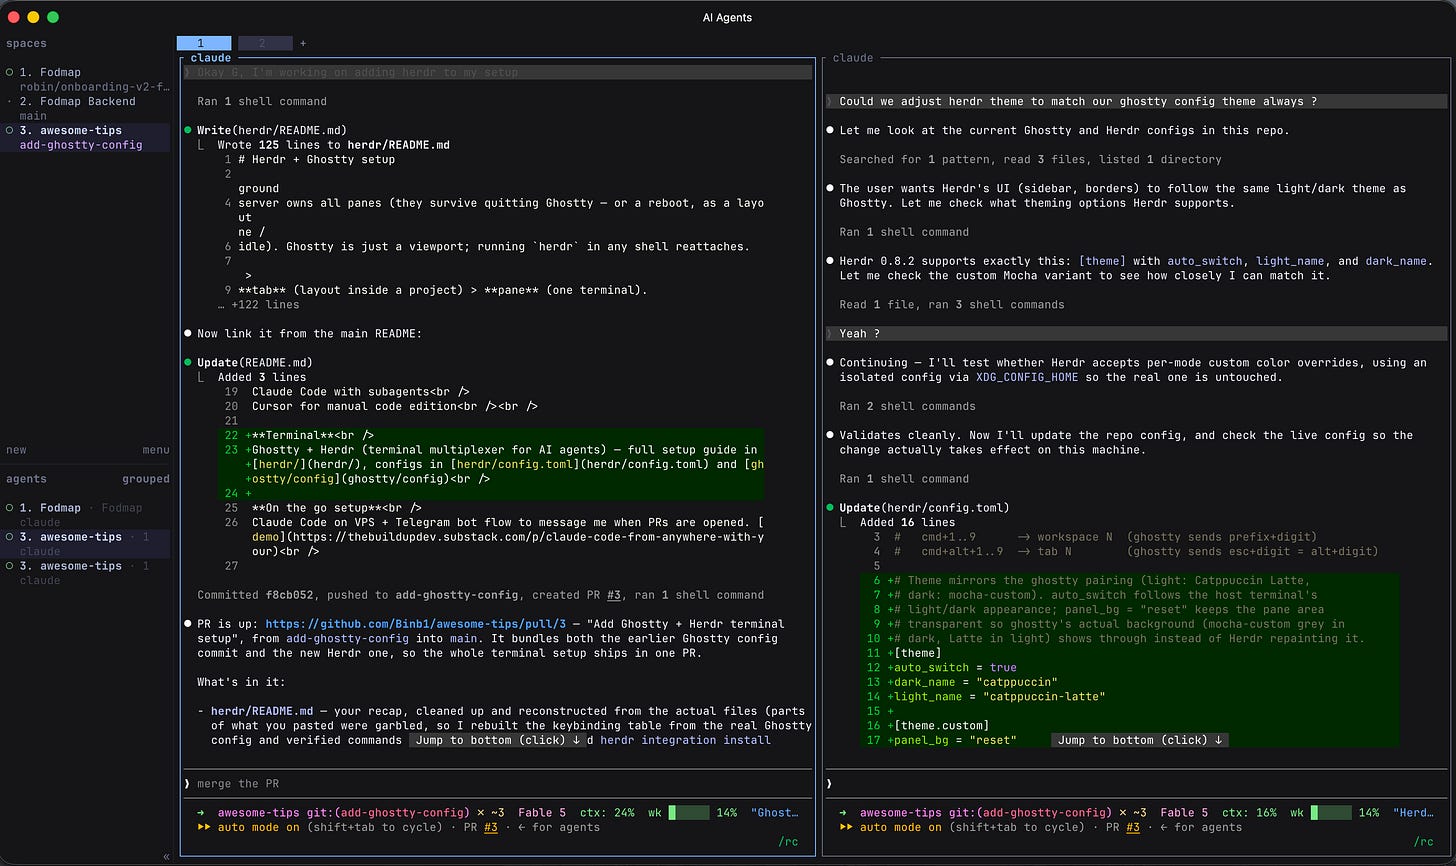The image size is (1456, 866).
Task: Create a new space via new
Action: tap(16, 450)
